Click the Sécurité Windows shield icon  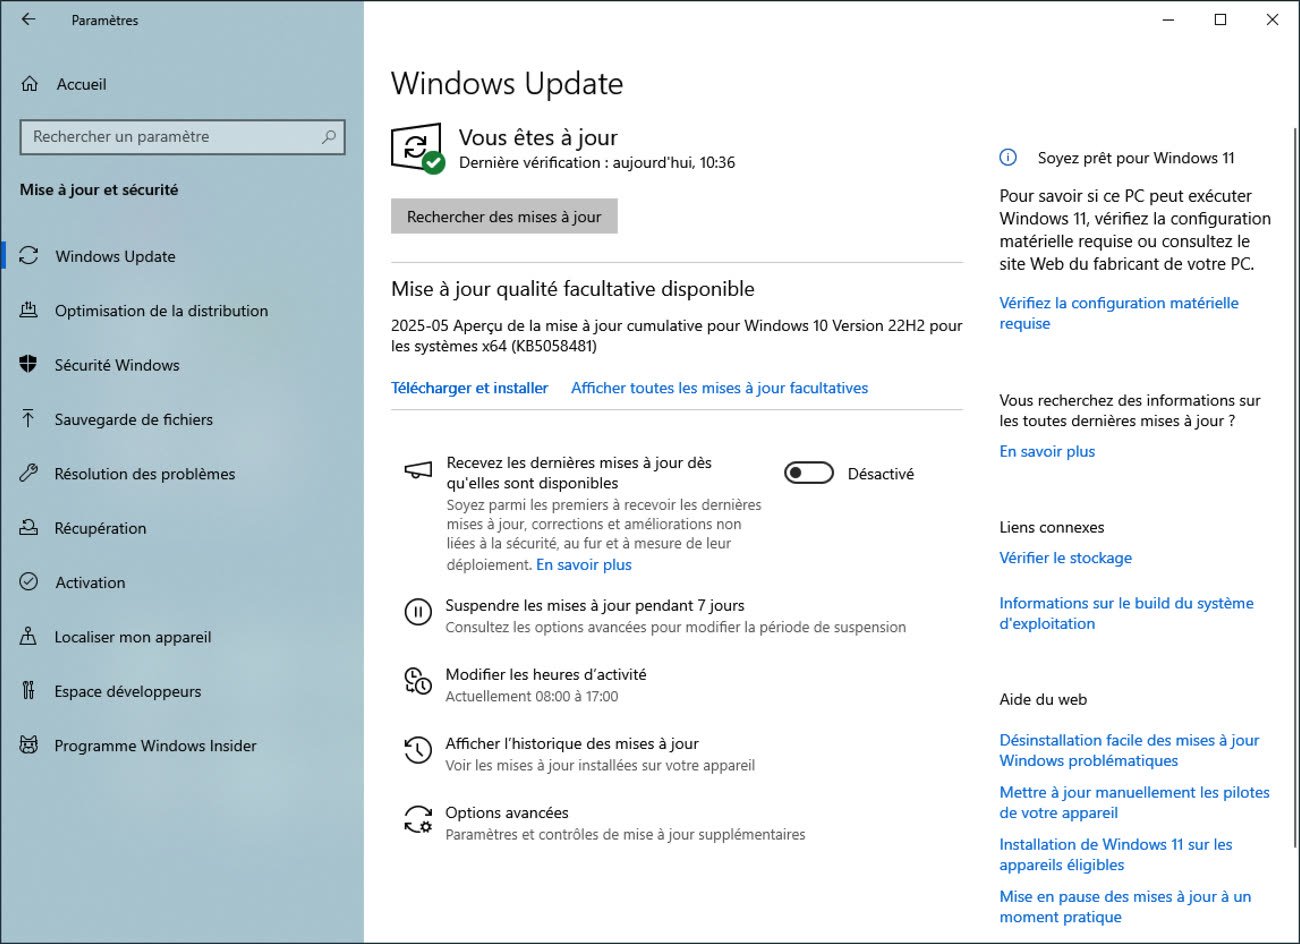coord(29,364)
